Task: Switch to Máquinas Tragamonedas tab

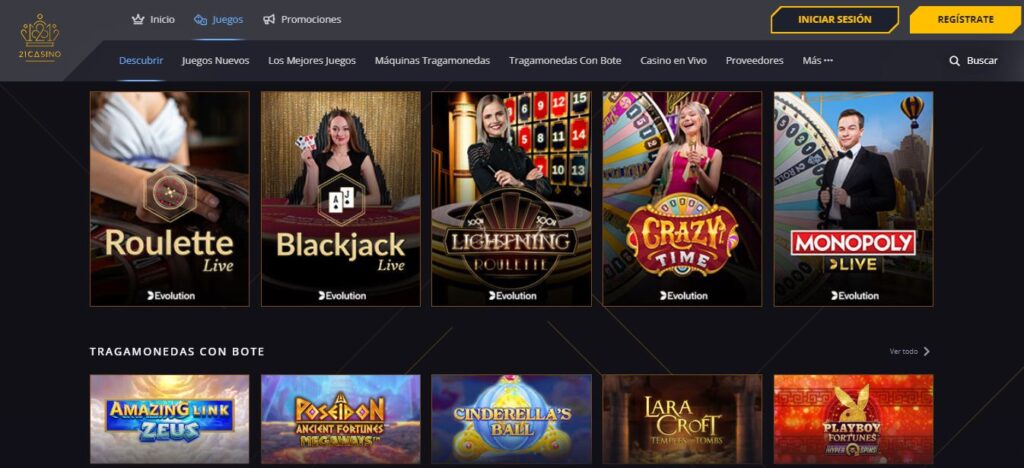Action: click(432, 61)
